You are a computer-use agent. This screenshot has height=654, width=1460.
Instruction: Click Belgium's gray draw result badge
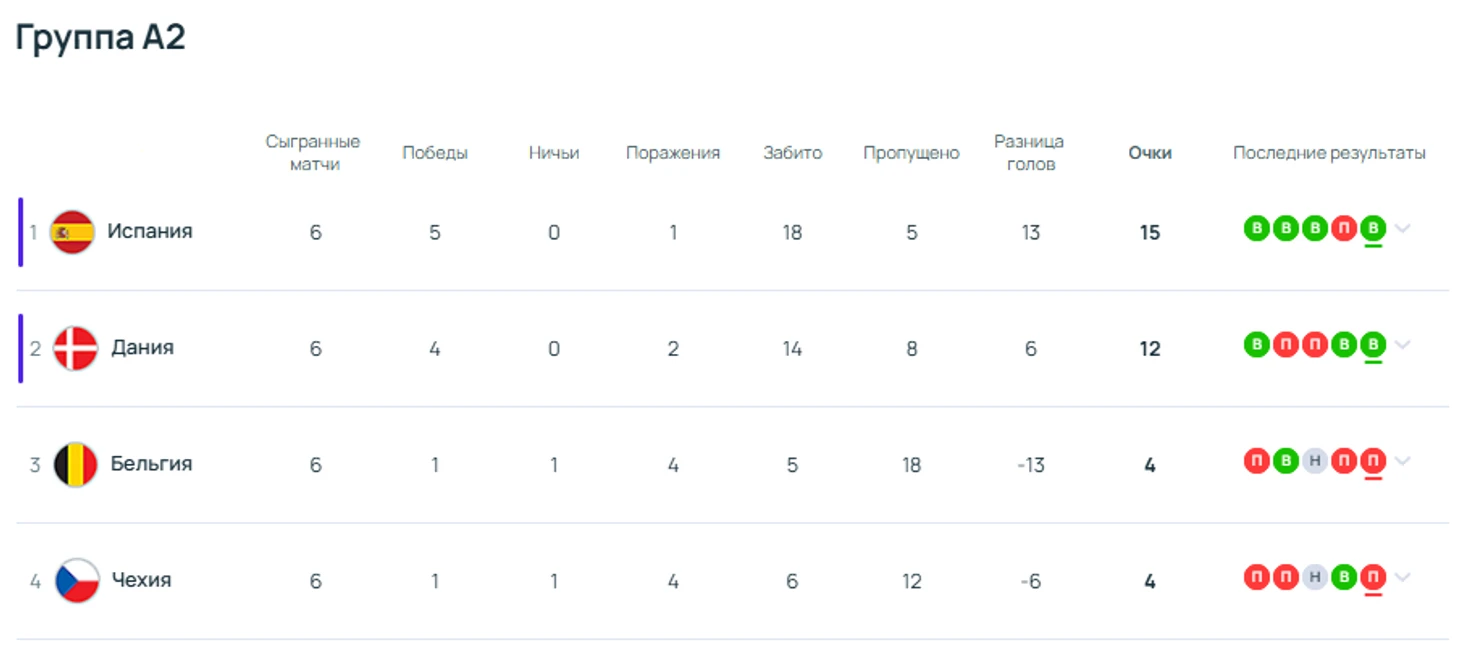coord(1315,461)
